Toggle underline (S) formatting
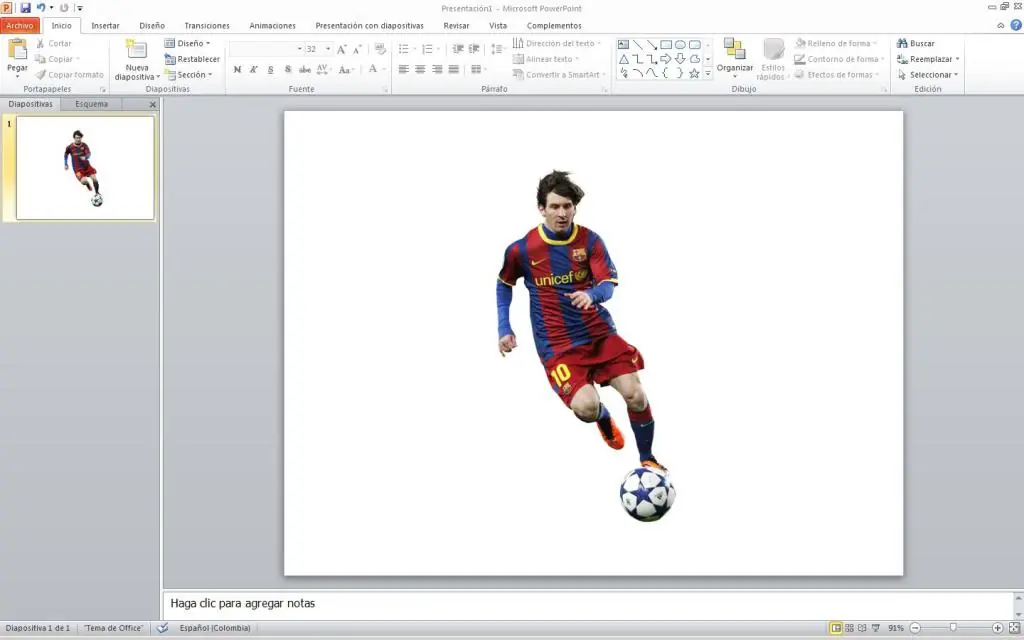Viewport: 1024px width, 640px height. tap(270, 69)
